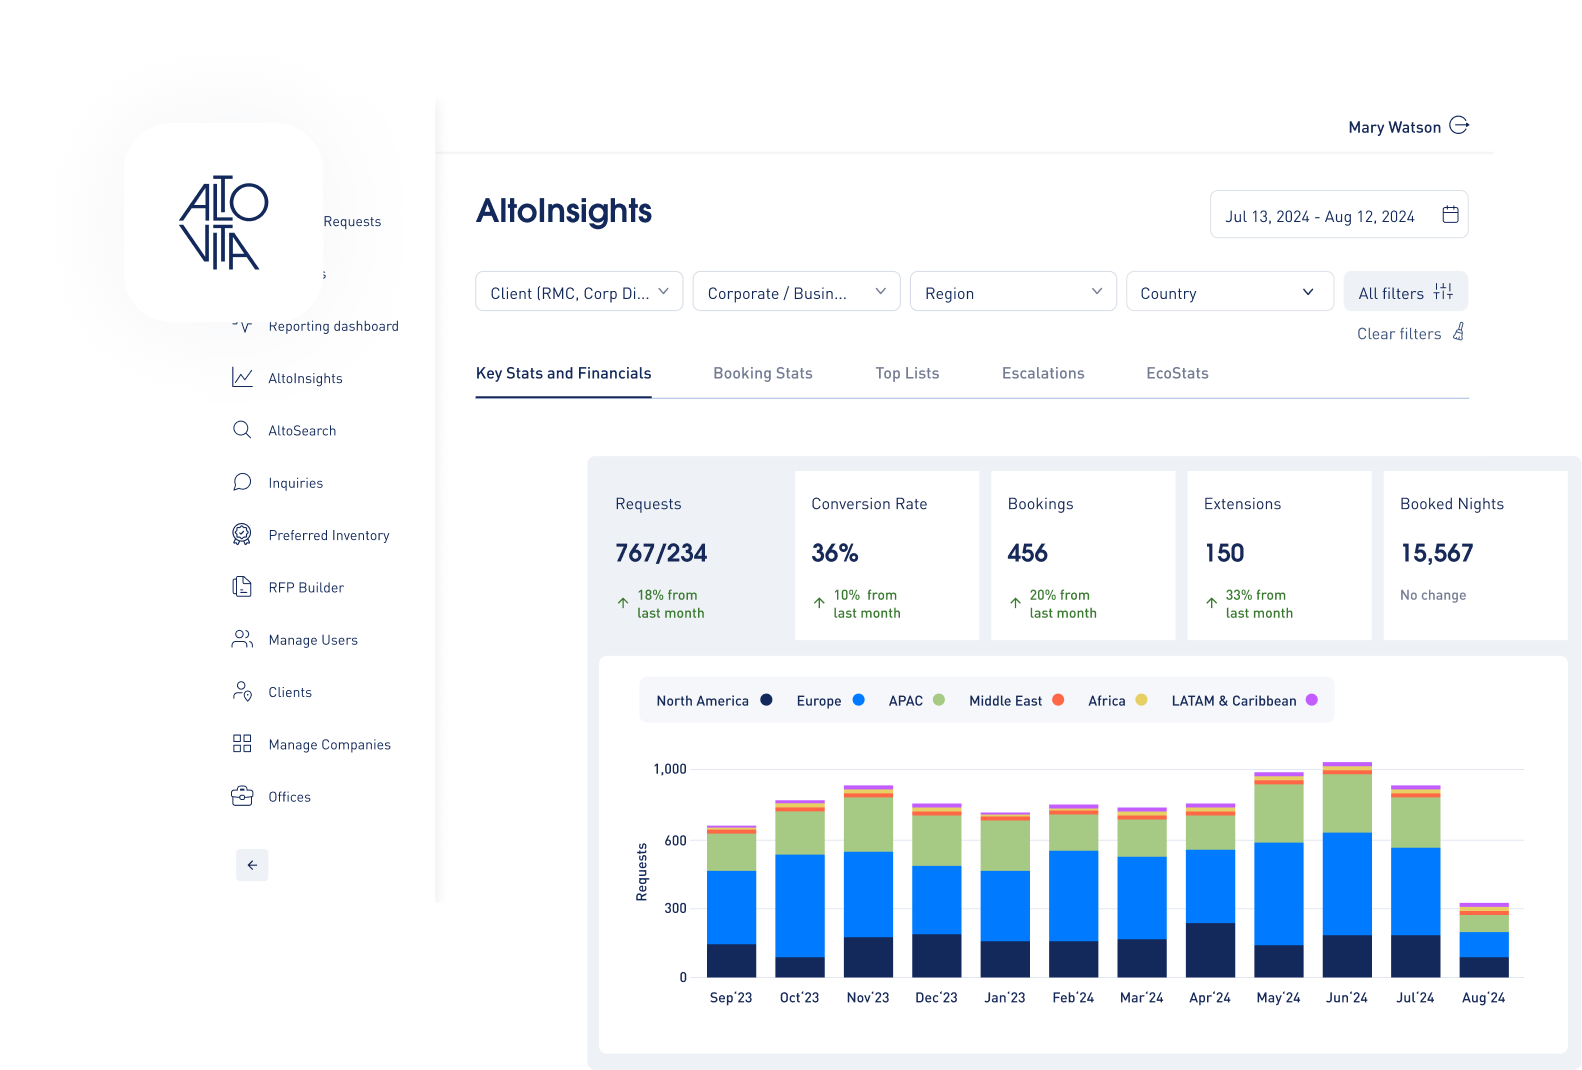The height and width of the screenshot is (1070, 1582).
Task: Click the Reporting dashboard link
Action: click(333, 326)
